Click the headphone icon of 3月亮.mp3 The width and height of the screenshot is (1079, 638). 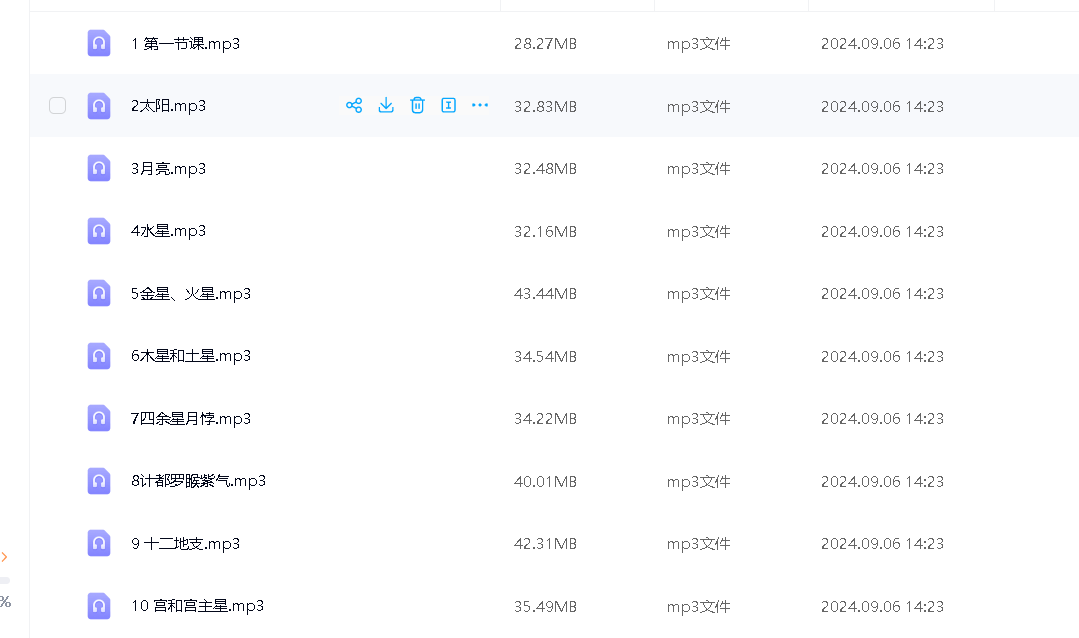99,168
